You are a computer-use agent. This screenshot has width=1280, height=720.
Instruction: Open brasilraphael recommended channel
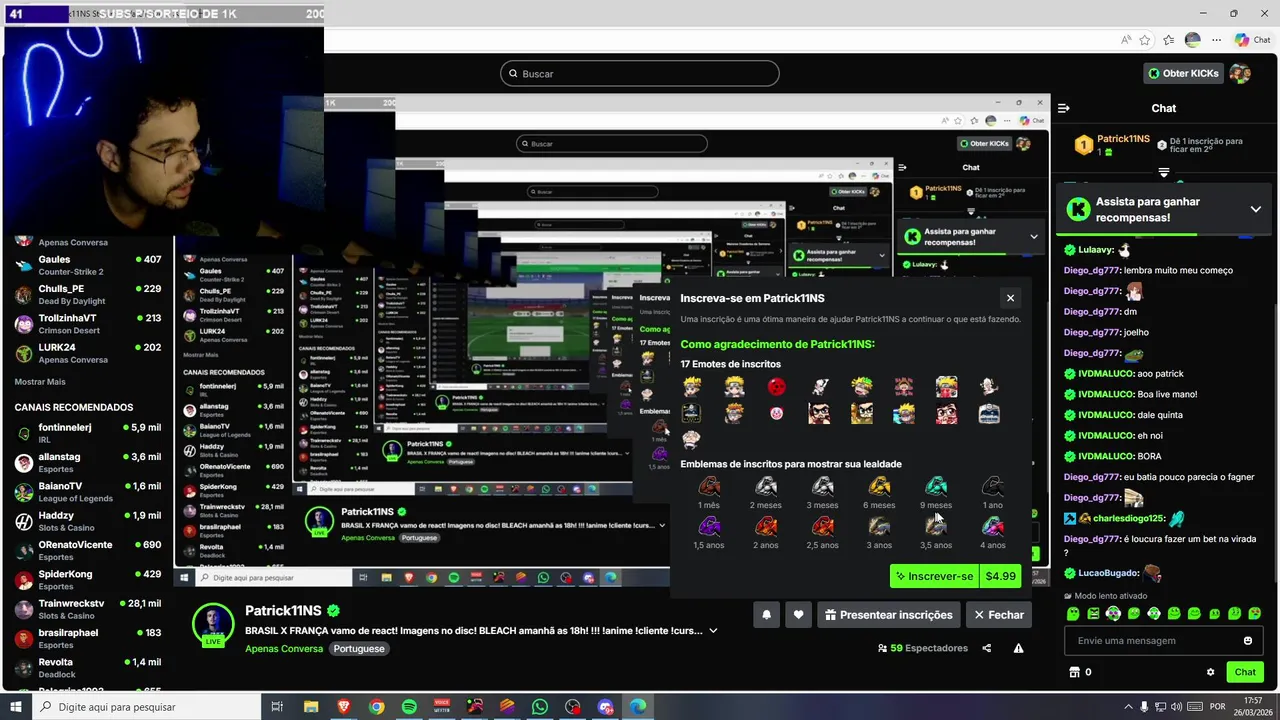88,638
